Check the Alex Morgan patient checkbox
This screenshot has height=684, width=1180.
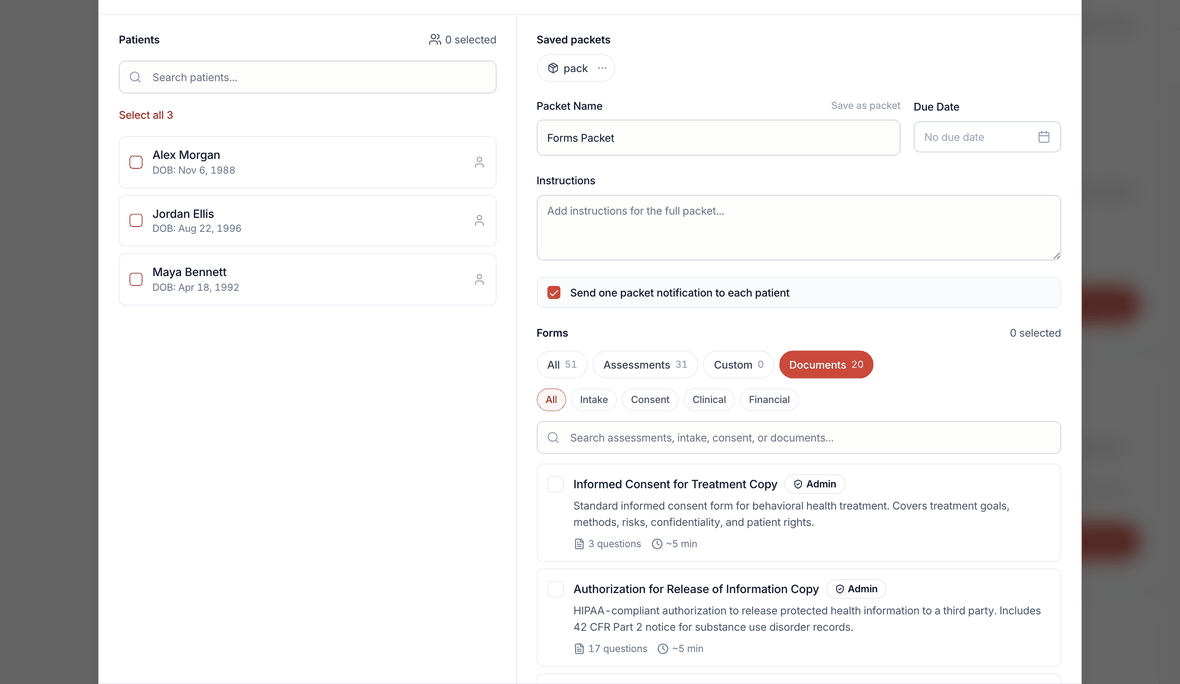tap(136, 163)
